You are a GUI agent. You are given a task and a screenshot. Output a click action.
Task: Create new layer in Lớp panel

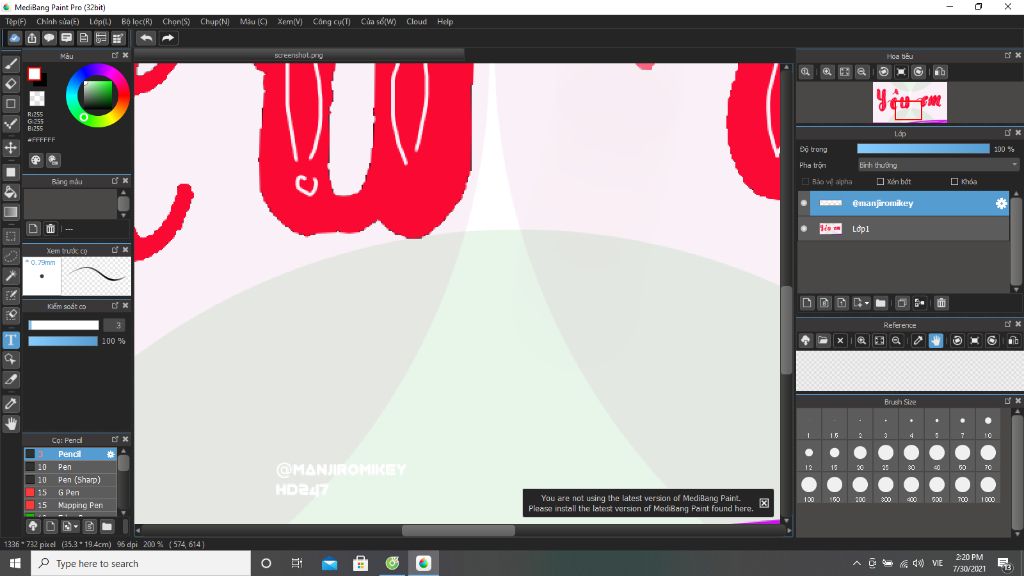807,303
